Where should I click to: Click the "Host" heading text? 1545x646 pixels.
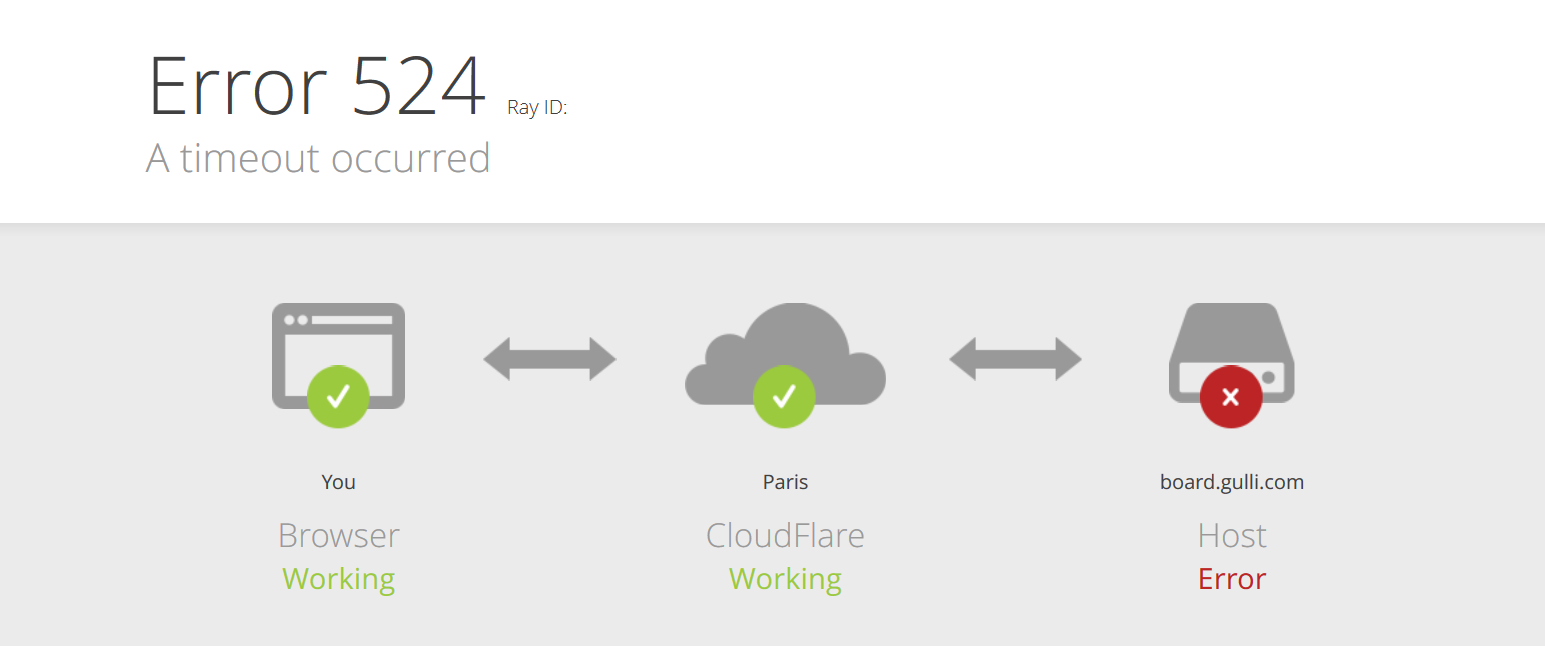tap(1232, 535)
